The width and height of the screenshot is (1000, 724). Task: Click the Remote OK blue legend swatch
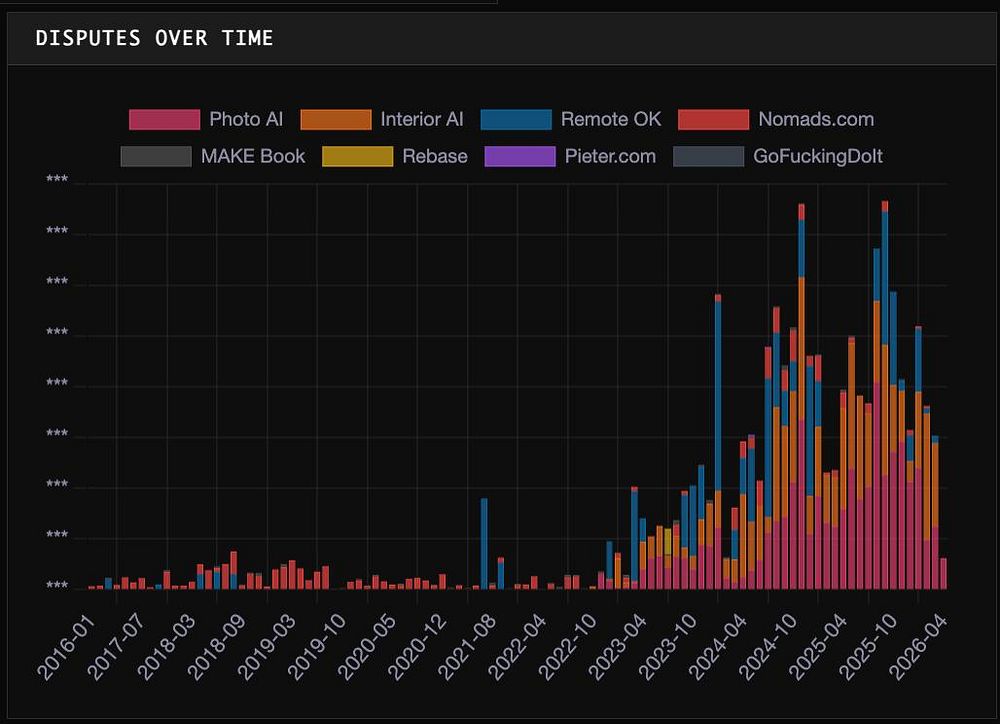pyautogui.click(x=516, y=119)
